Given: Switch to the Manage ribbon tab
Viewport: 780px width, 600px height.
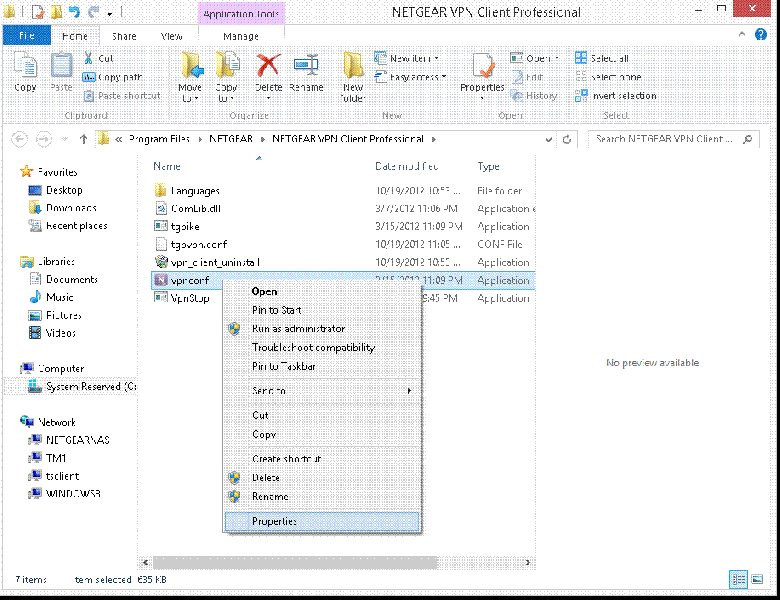Looking at the screenshot, I should [241, 36].
